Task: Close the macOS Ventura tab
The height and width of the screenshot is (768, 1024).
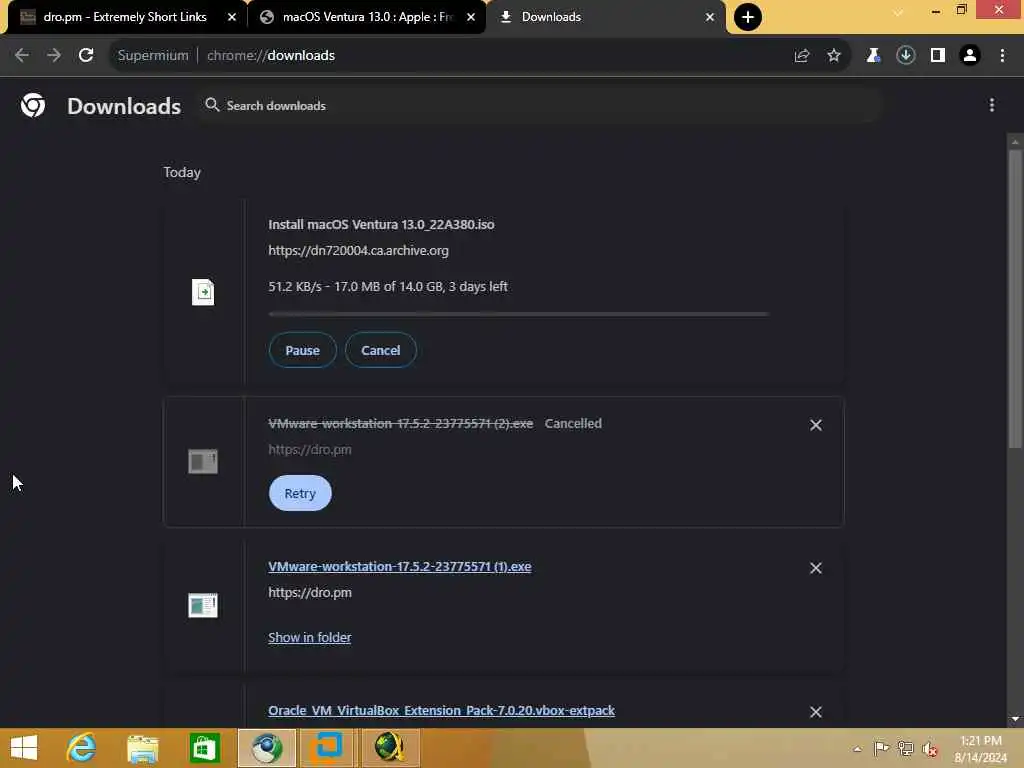Action: tap(471, 17)
